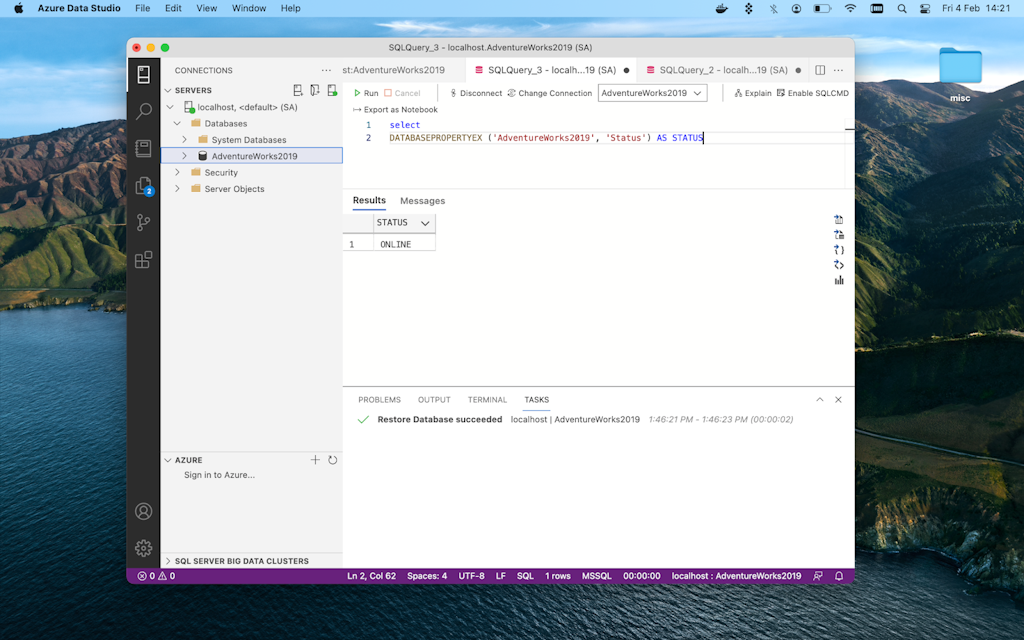Open the SQLQuery_2 editor tab
The image size is (1024, 640).
pyautogui.click(x=706, y=70)
